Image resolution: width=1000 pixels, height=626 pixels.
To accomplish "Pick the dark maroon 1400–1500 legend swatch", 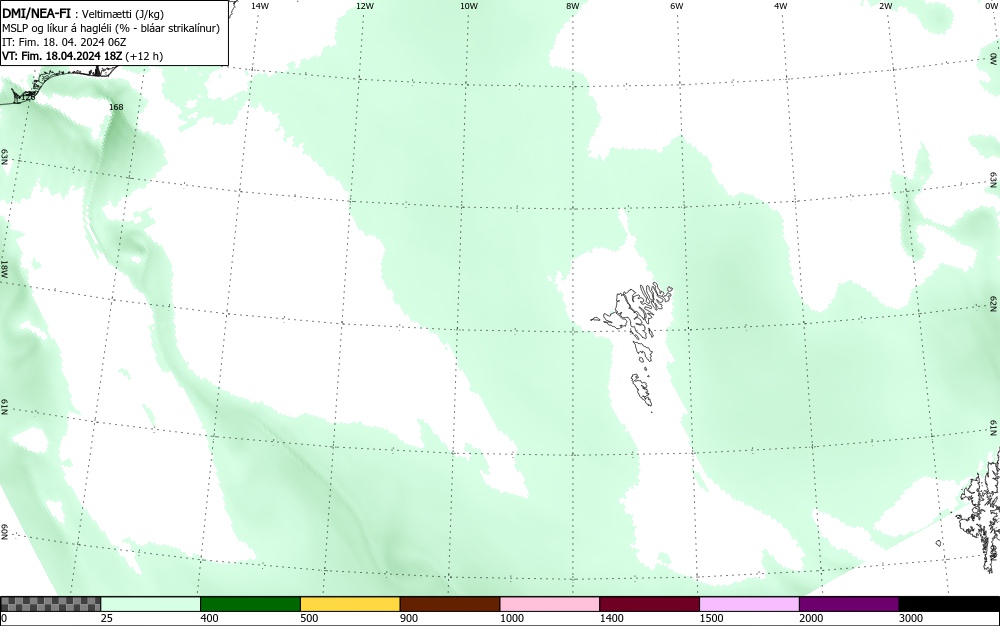I will 649,604.
